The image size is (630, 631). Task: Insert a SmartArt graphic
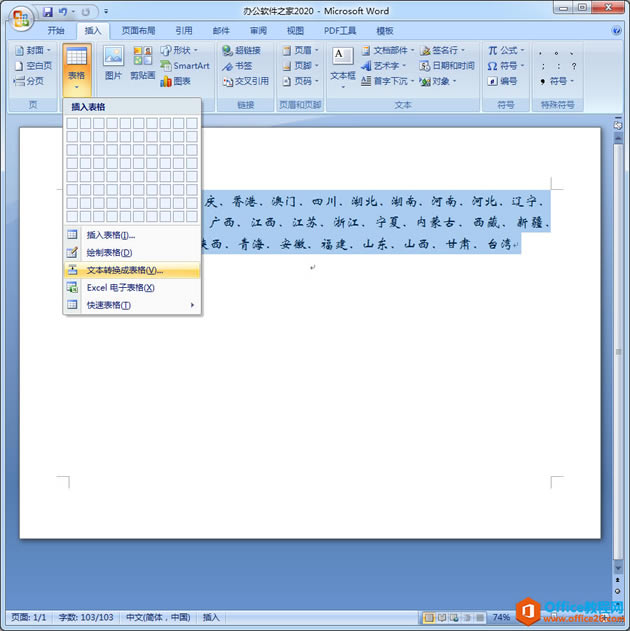[185, 66]
